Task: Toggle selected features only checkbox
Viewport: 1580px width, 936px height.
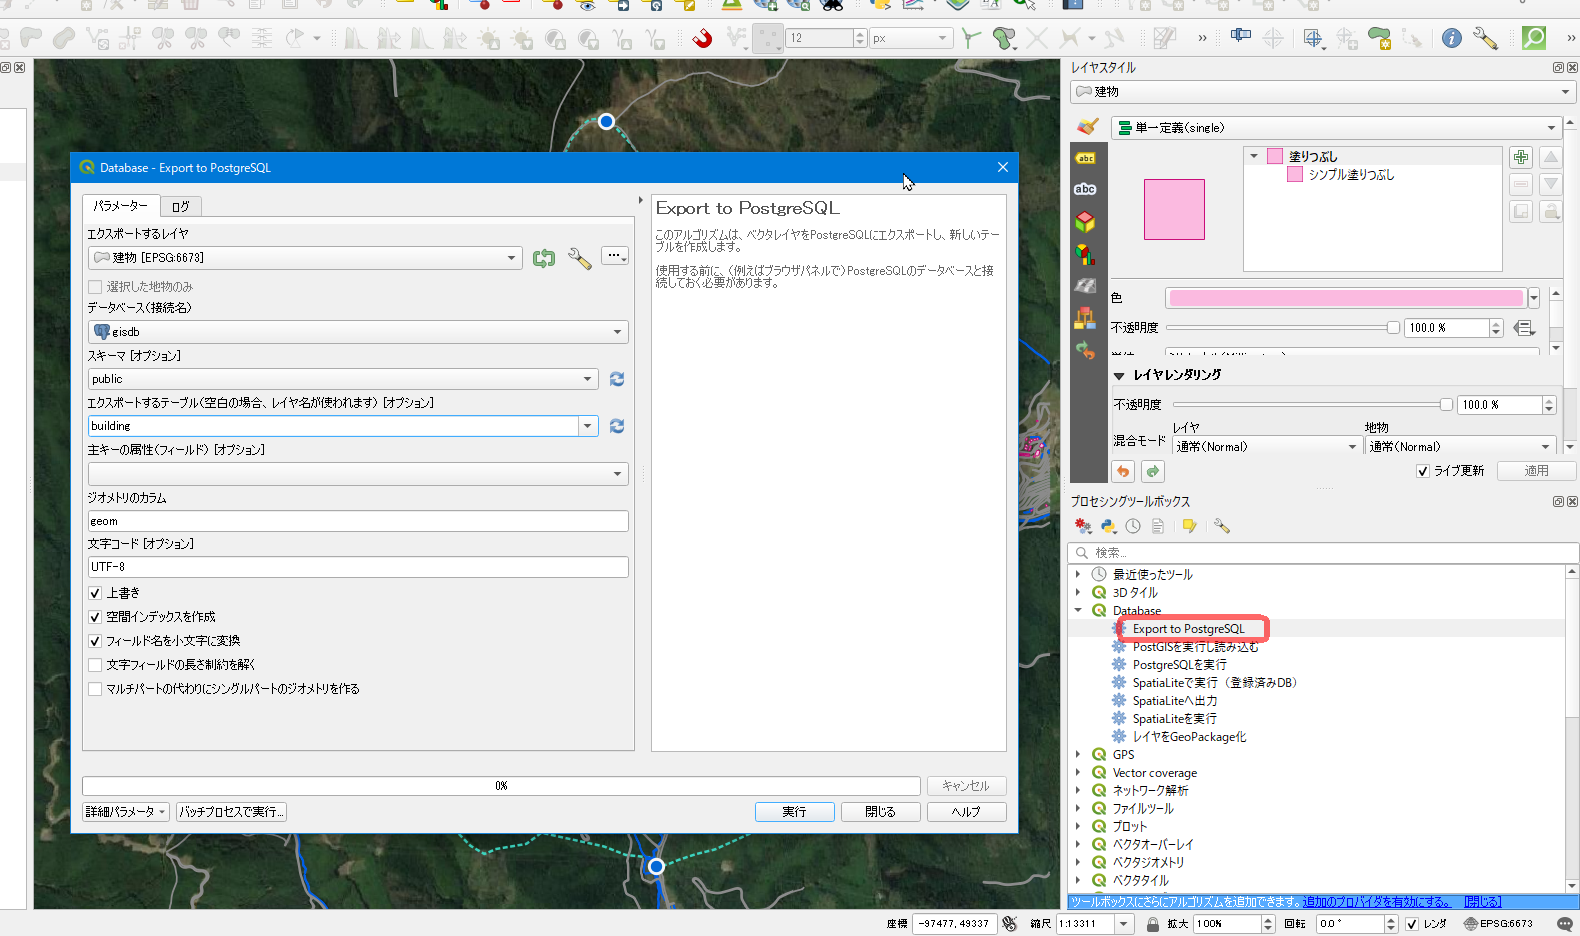Action: click(x=95, y=287)
